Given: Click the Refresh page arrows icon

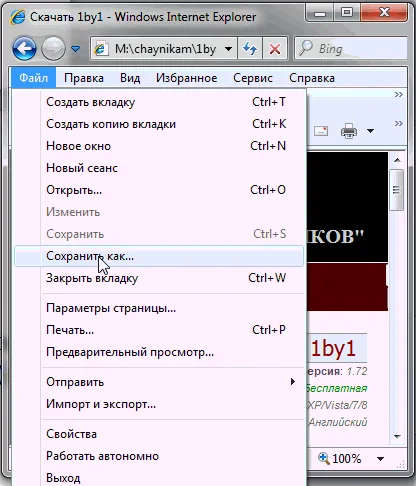Looking at the screenshot, I should [x=250, y=49].
